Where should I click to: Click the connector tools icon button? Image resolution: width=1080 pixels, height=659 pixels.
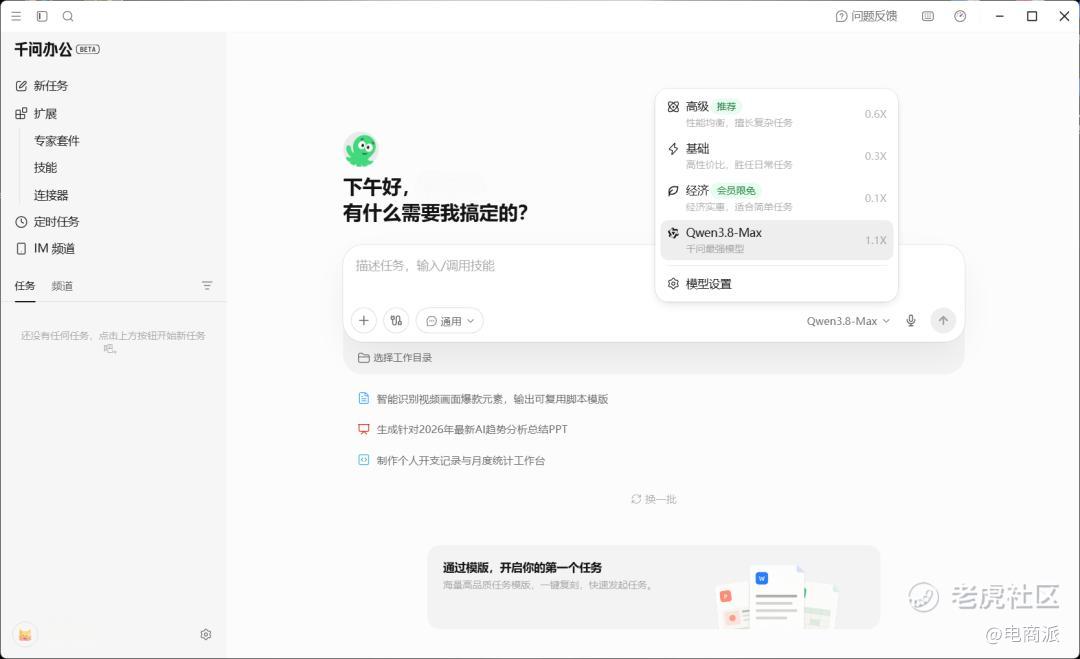click(396, 320)
